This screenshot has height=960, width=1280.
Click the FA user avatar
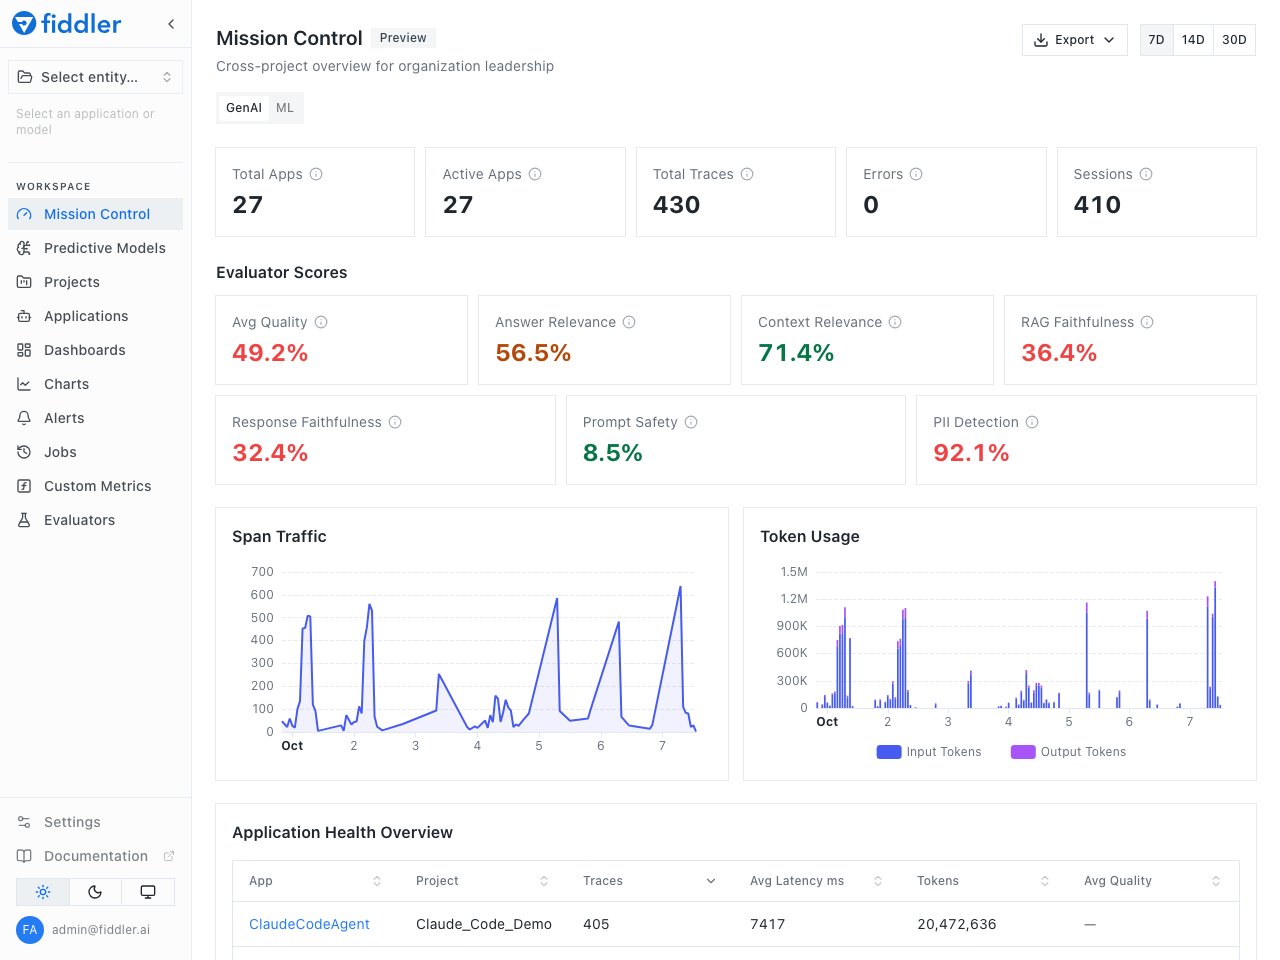pos(30,930)
